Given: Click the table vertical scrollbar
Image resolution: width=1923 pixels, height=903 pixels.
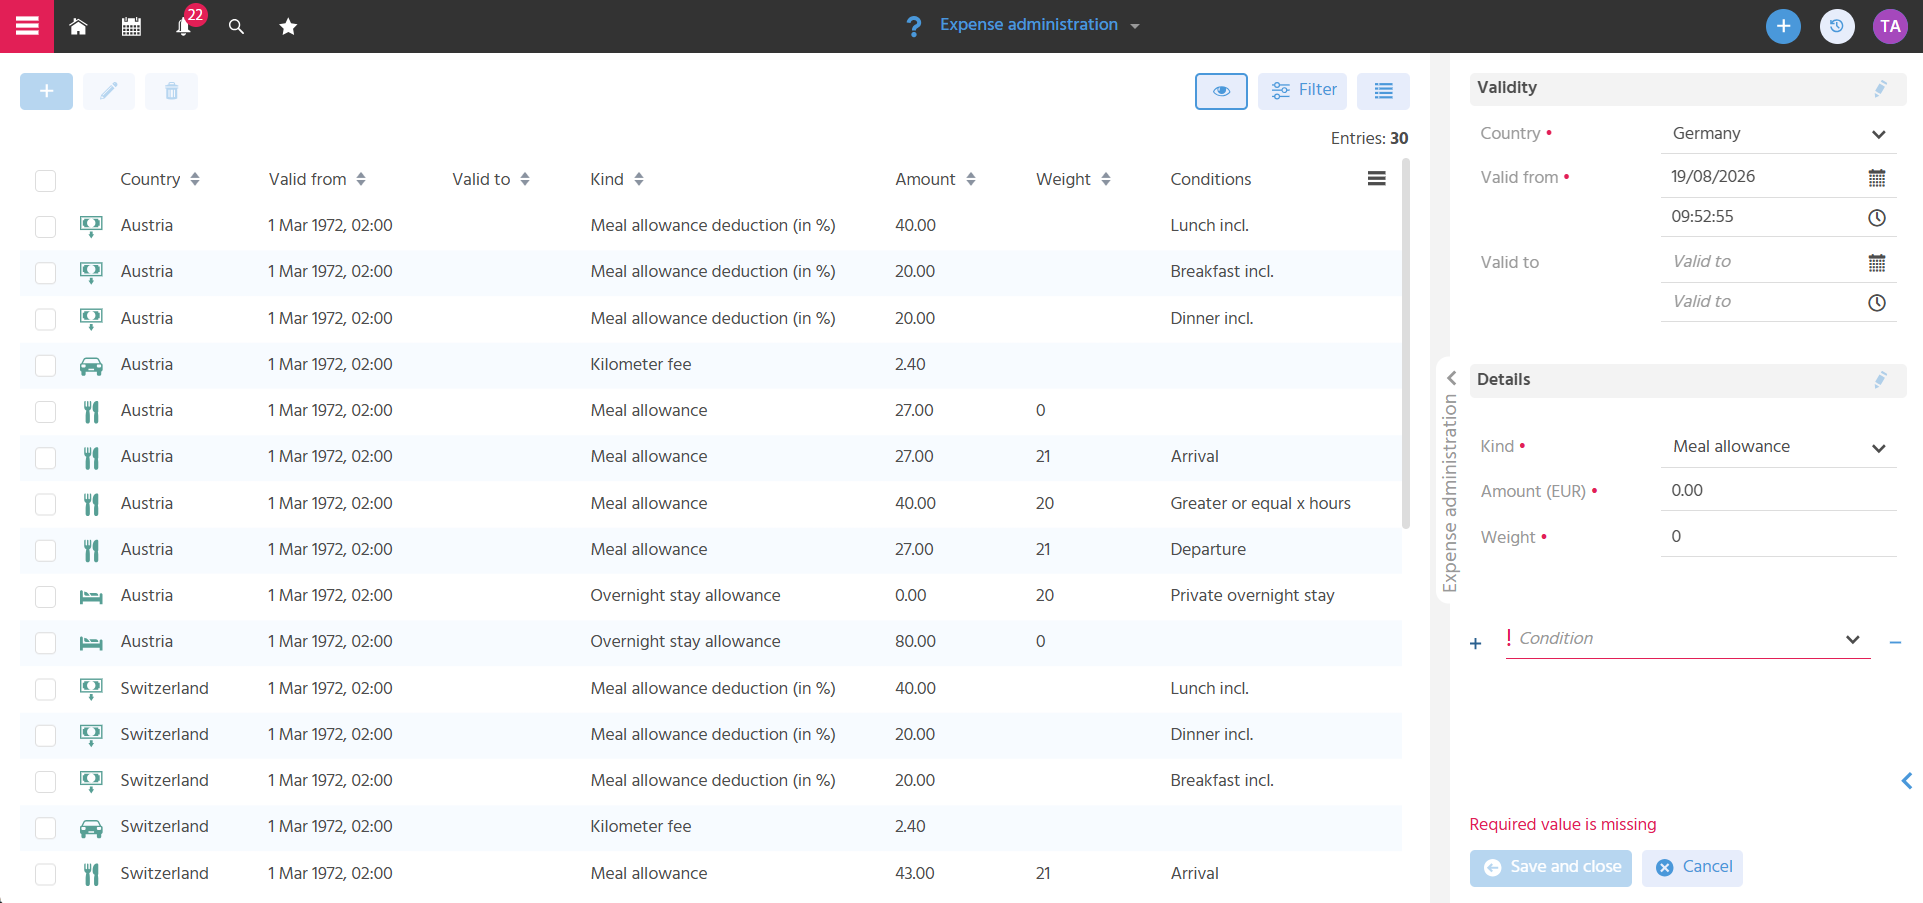Looking at the screenshot, I should point(1406,343).
